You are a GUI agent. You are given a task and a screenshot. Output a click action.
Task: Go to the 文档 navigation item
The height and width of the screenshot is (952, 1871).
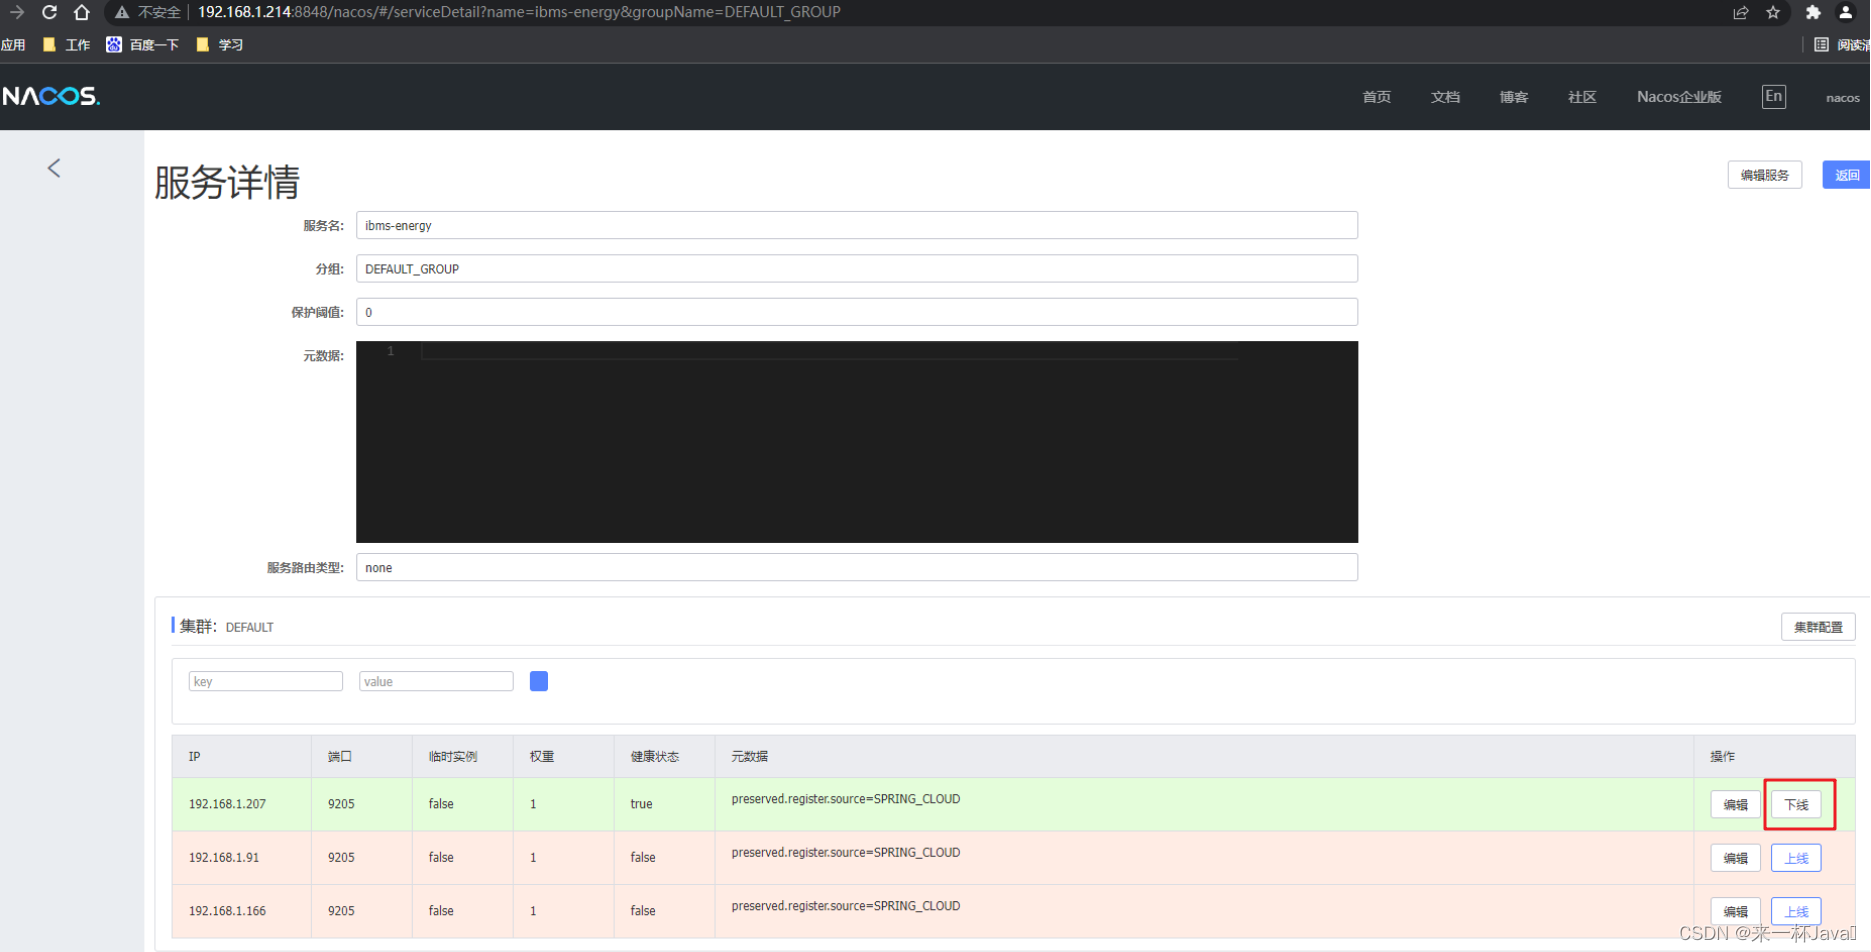pyautogui.click(x=1444, y=96)
